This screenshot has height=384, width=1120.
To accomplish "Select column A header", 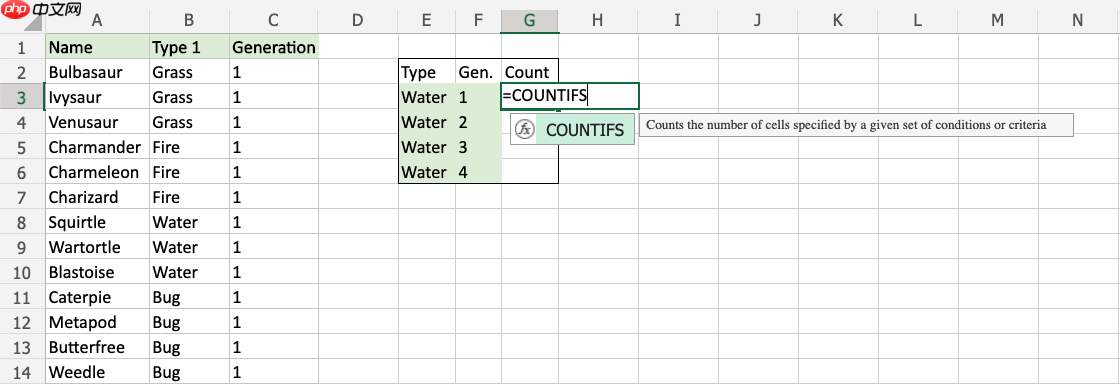I will coord(97,21).
